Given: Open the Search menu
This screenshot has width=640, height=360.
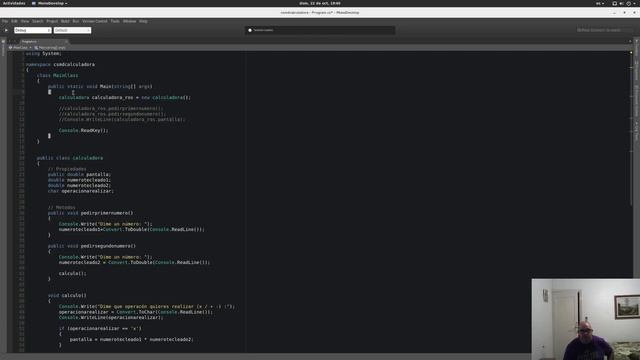Looking at the screenshot, I should (38, 21).
